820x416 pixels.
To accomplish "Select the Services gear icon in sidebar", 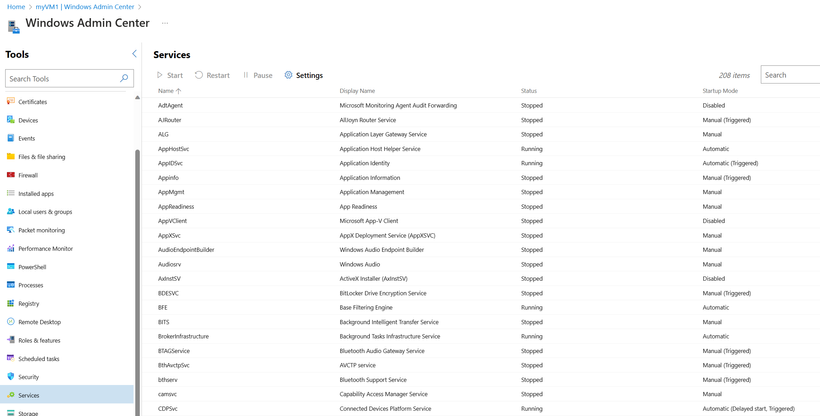I will point(10,395).
